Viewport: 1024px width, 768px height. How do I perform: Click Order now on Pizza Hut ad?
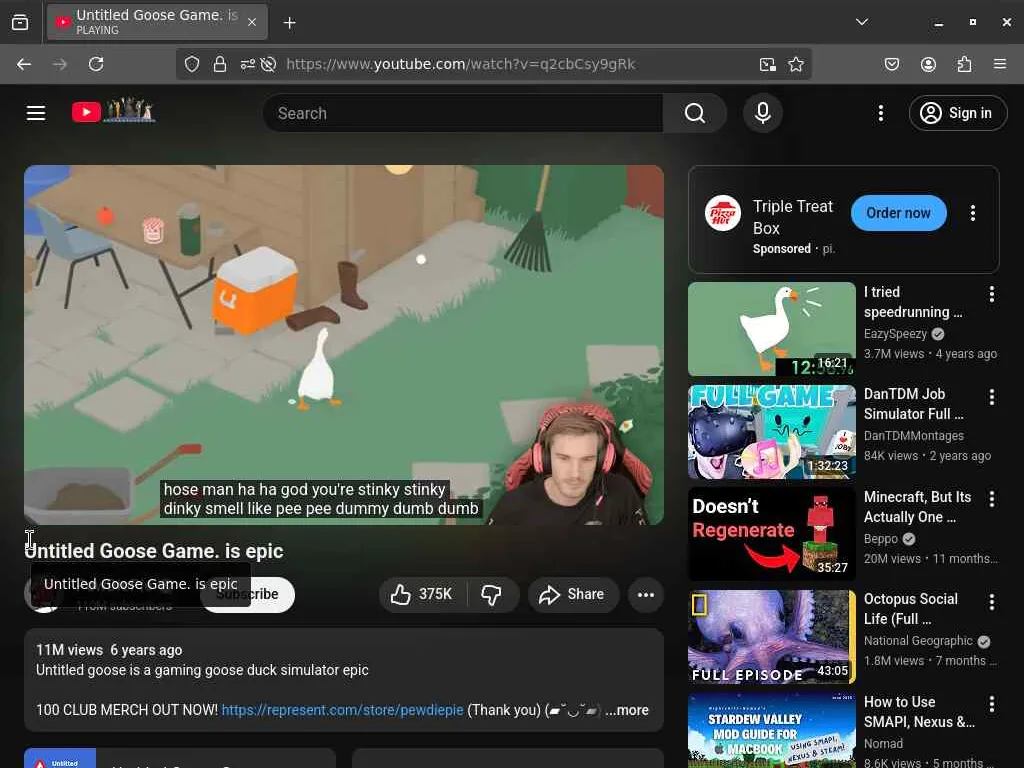(x=898, y=213)
